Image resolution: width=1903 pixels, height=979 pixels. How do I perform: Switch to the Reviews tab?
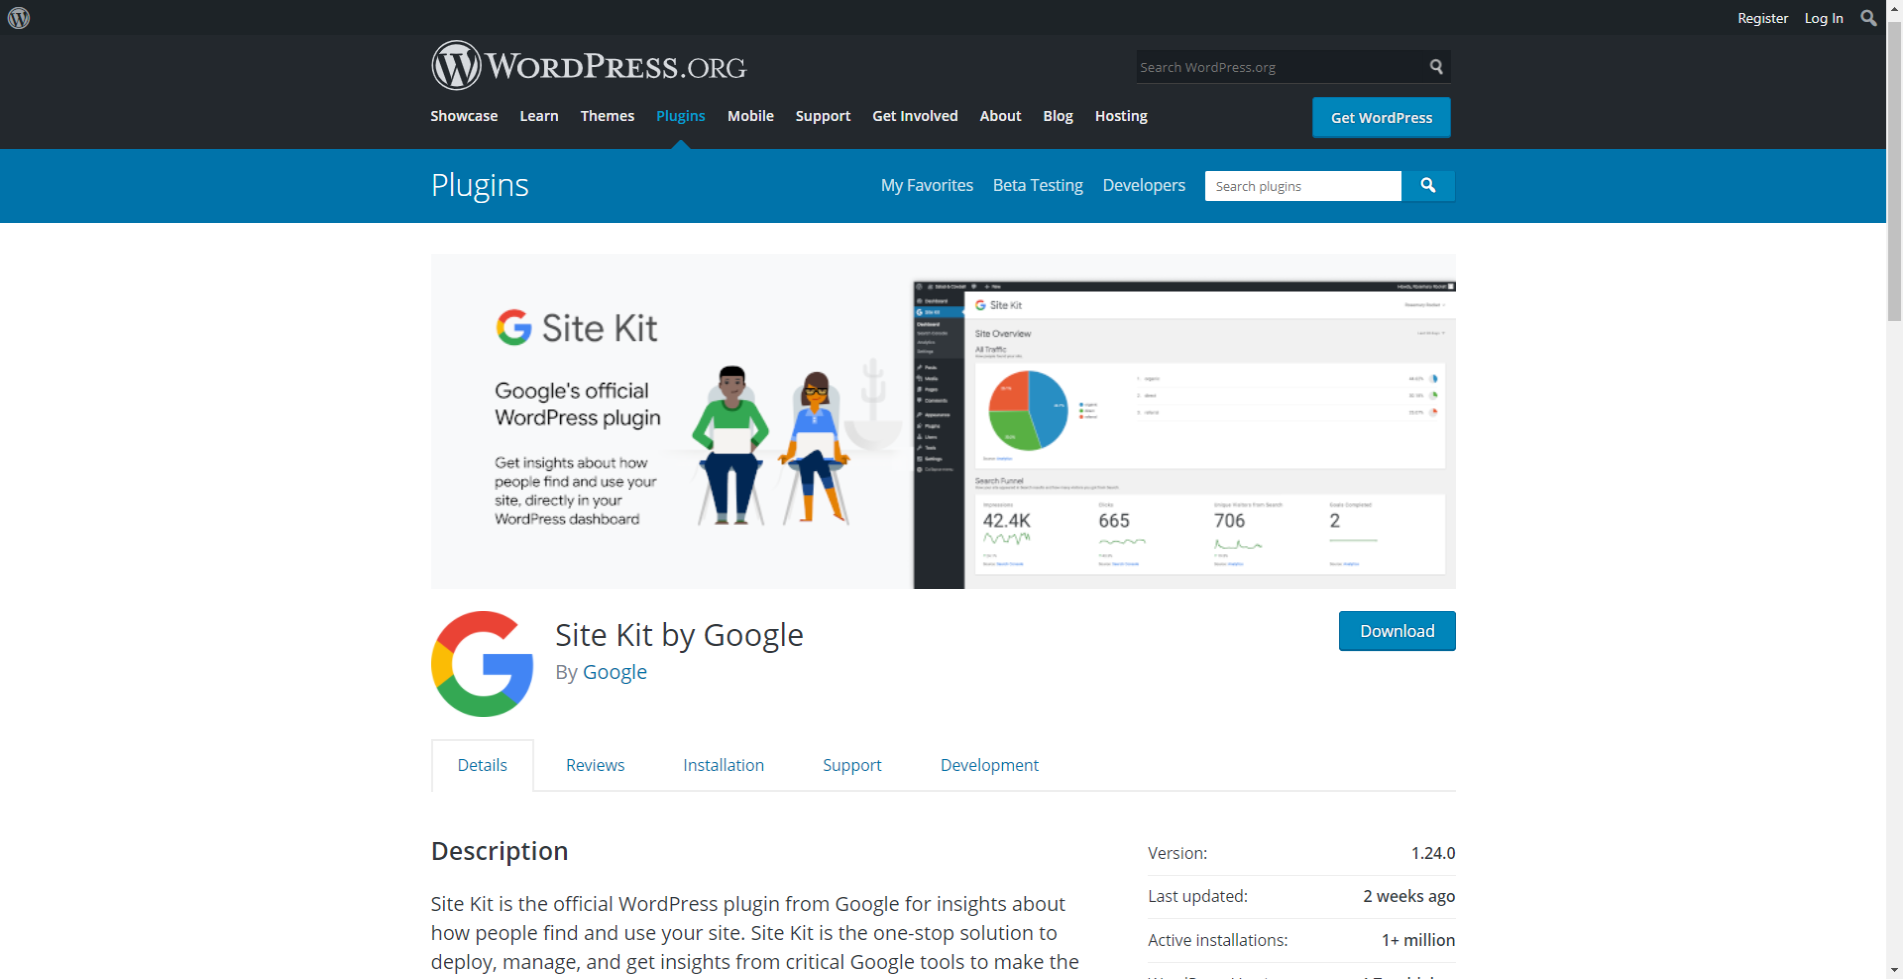595,765
